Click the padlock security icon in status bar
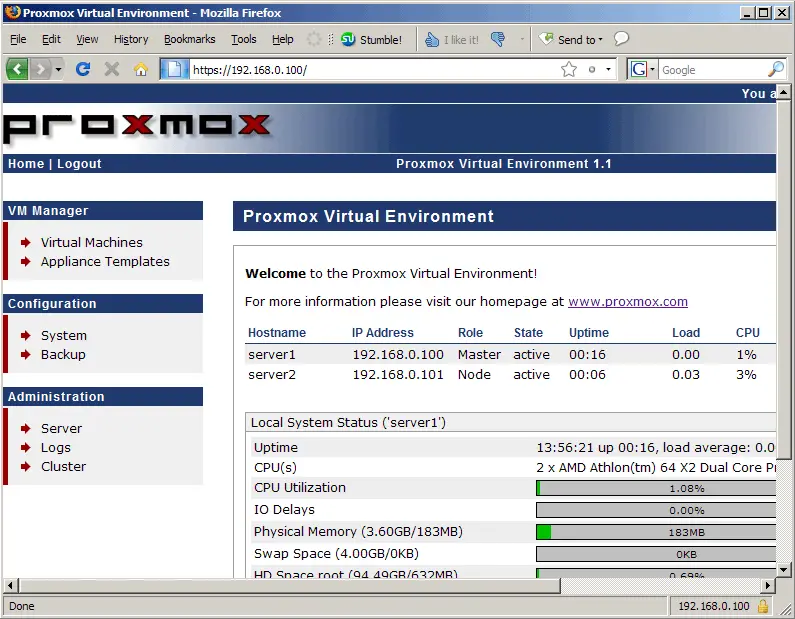This screenshot has height=619, width=795. [x=763, y=606]
